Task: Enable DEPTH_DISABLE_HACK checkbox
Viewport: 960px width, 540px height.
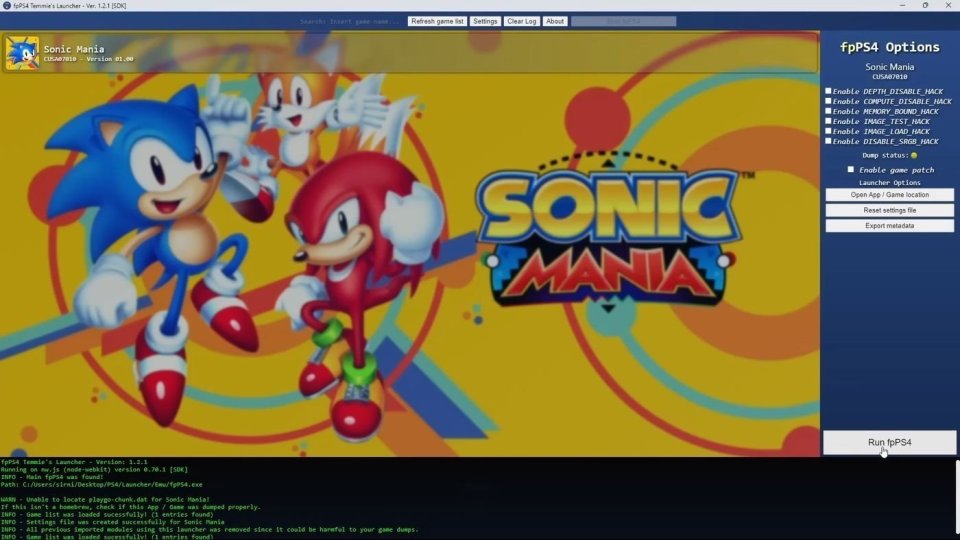Action: click(x=828, y=91)
